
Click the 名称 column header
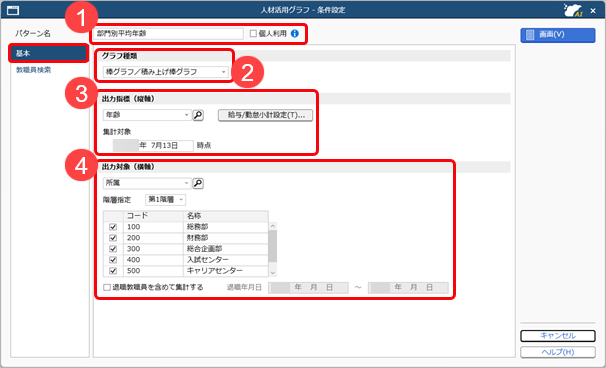tap(226, 216)
